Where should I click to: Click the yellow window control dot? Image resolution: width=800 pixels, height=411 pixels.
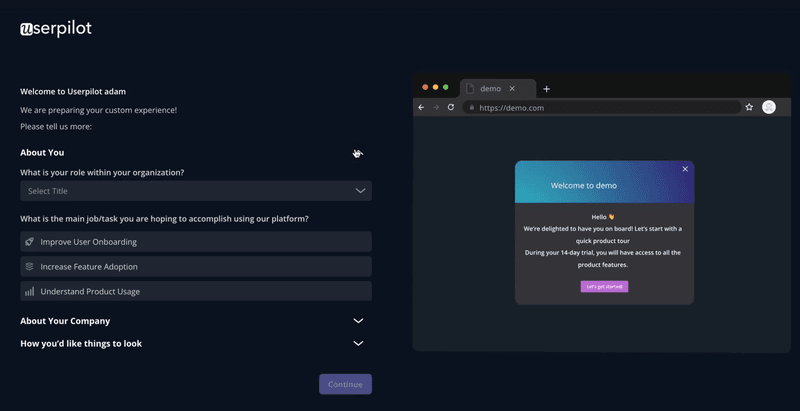coord(435,87)
